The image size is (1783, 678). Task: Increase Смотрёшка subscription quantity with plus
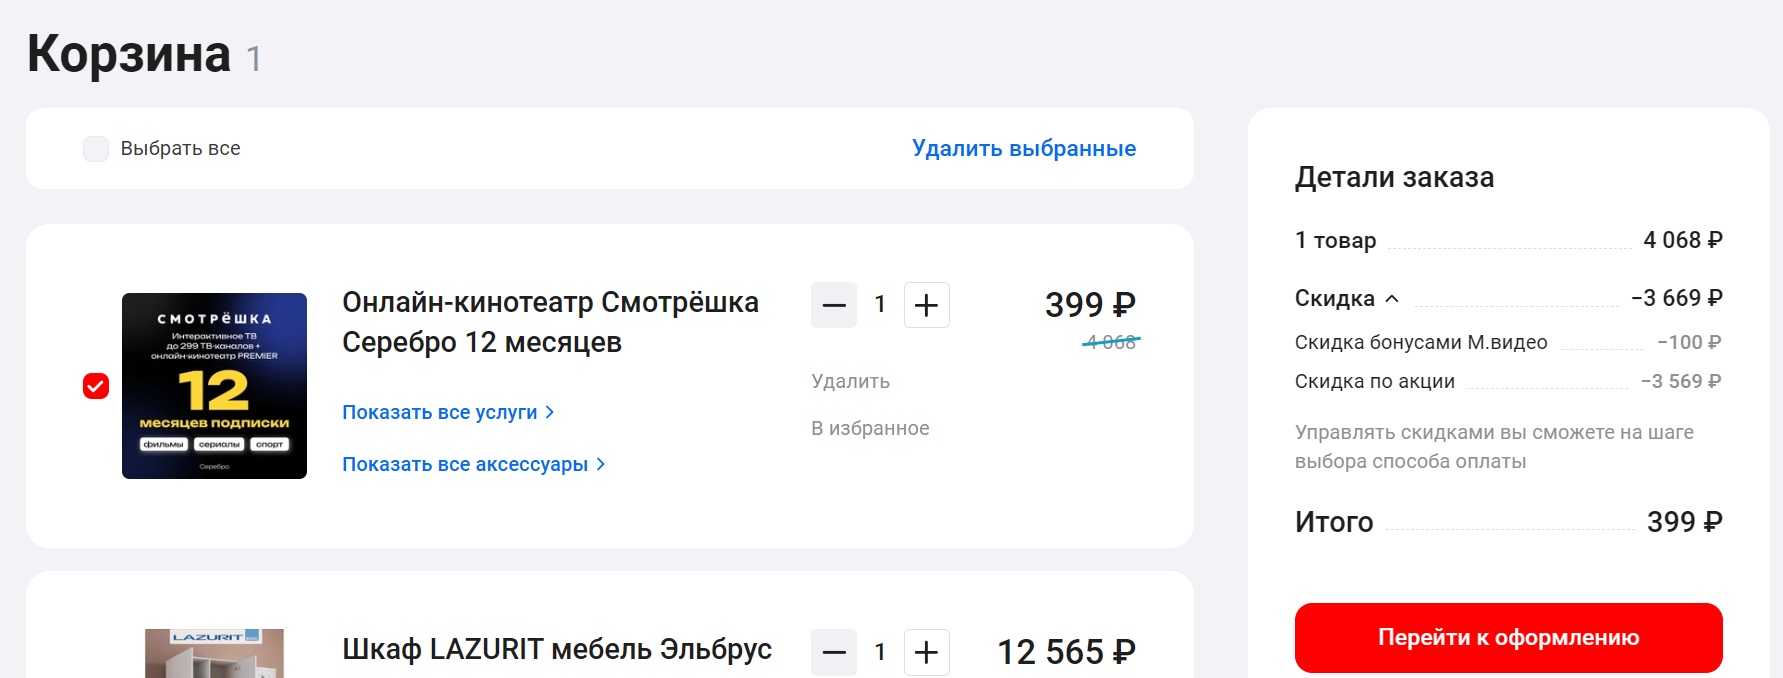click(x=926, y=305)
